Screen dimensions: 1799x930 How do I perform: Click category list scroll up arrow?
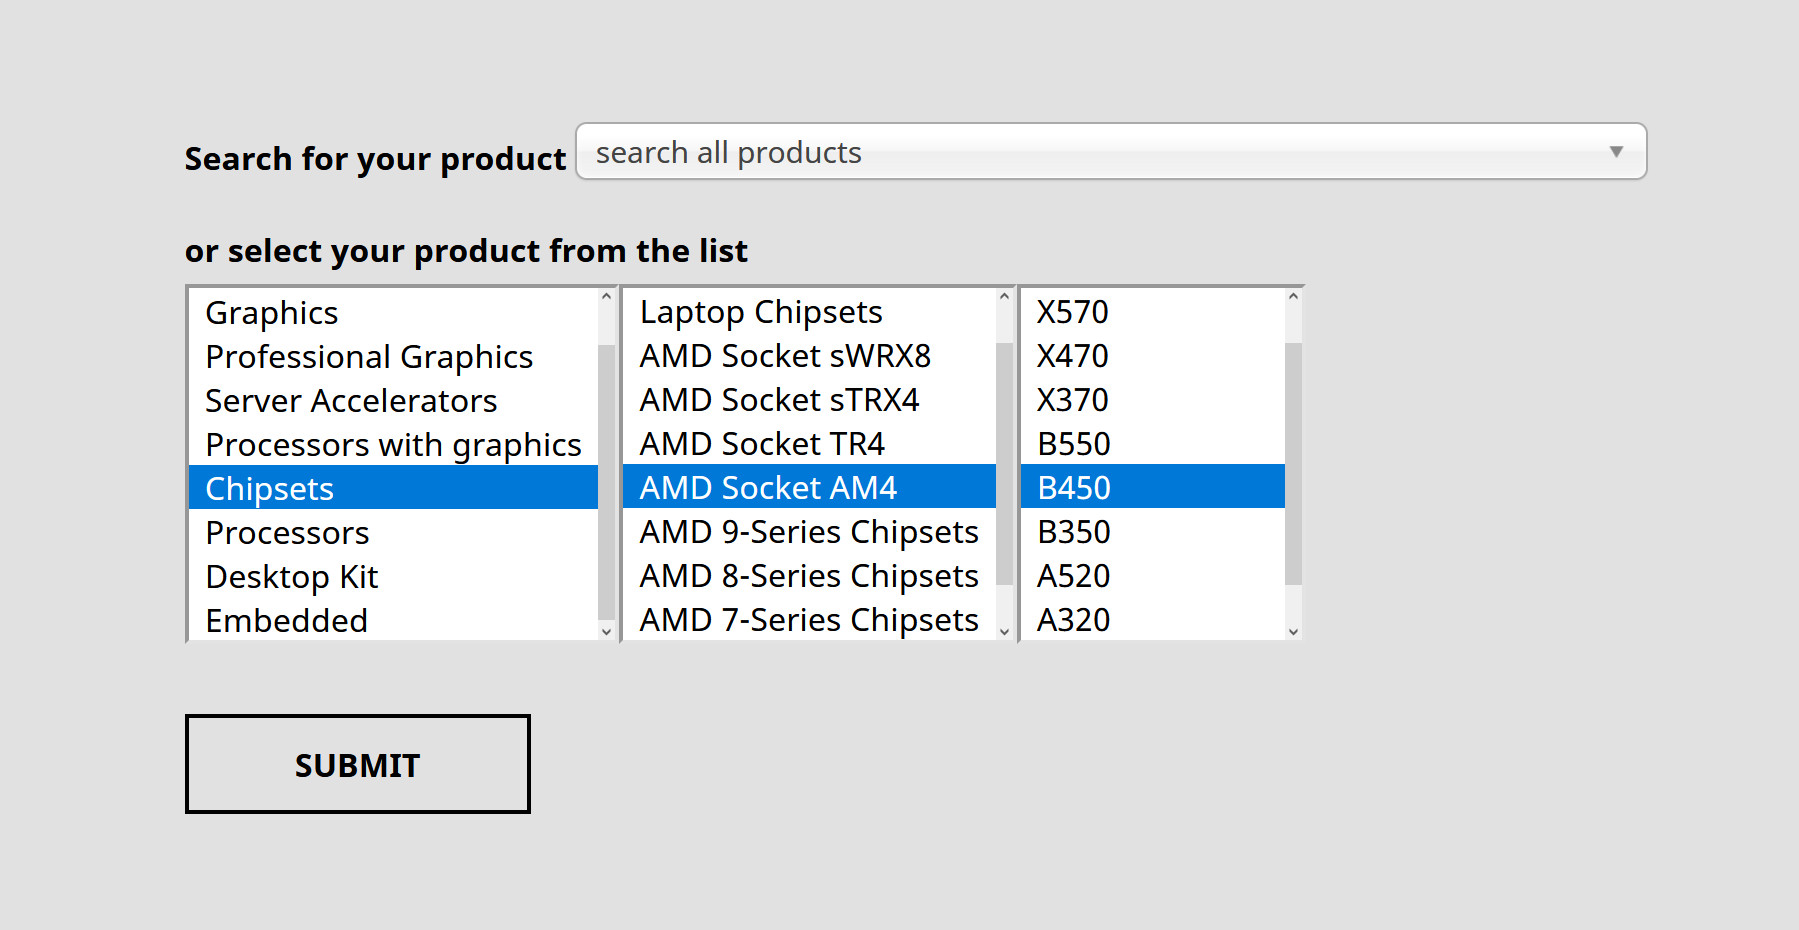pyautogui.click(x=606, y=297)
